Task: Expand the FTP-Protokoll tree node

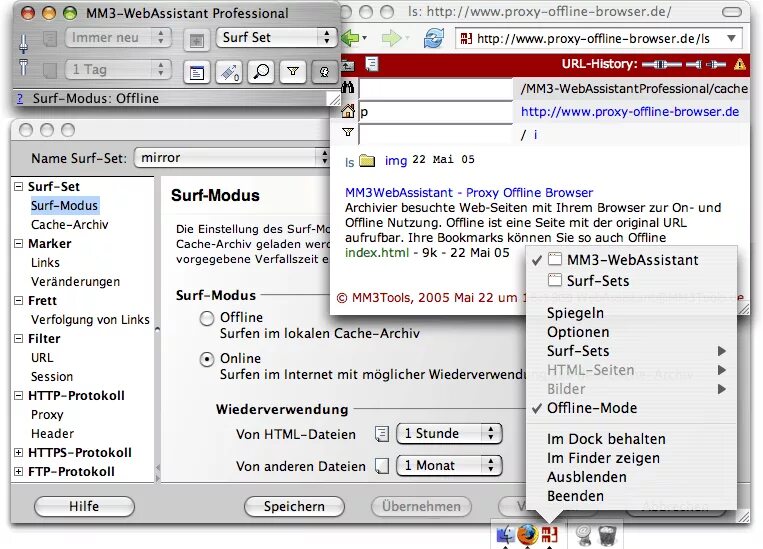Action: (x=18, y=472)
